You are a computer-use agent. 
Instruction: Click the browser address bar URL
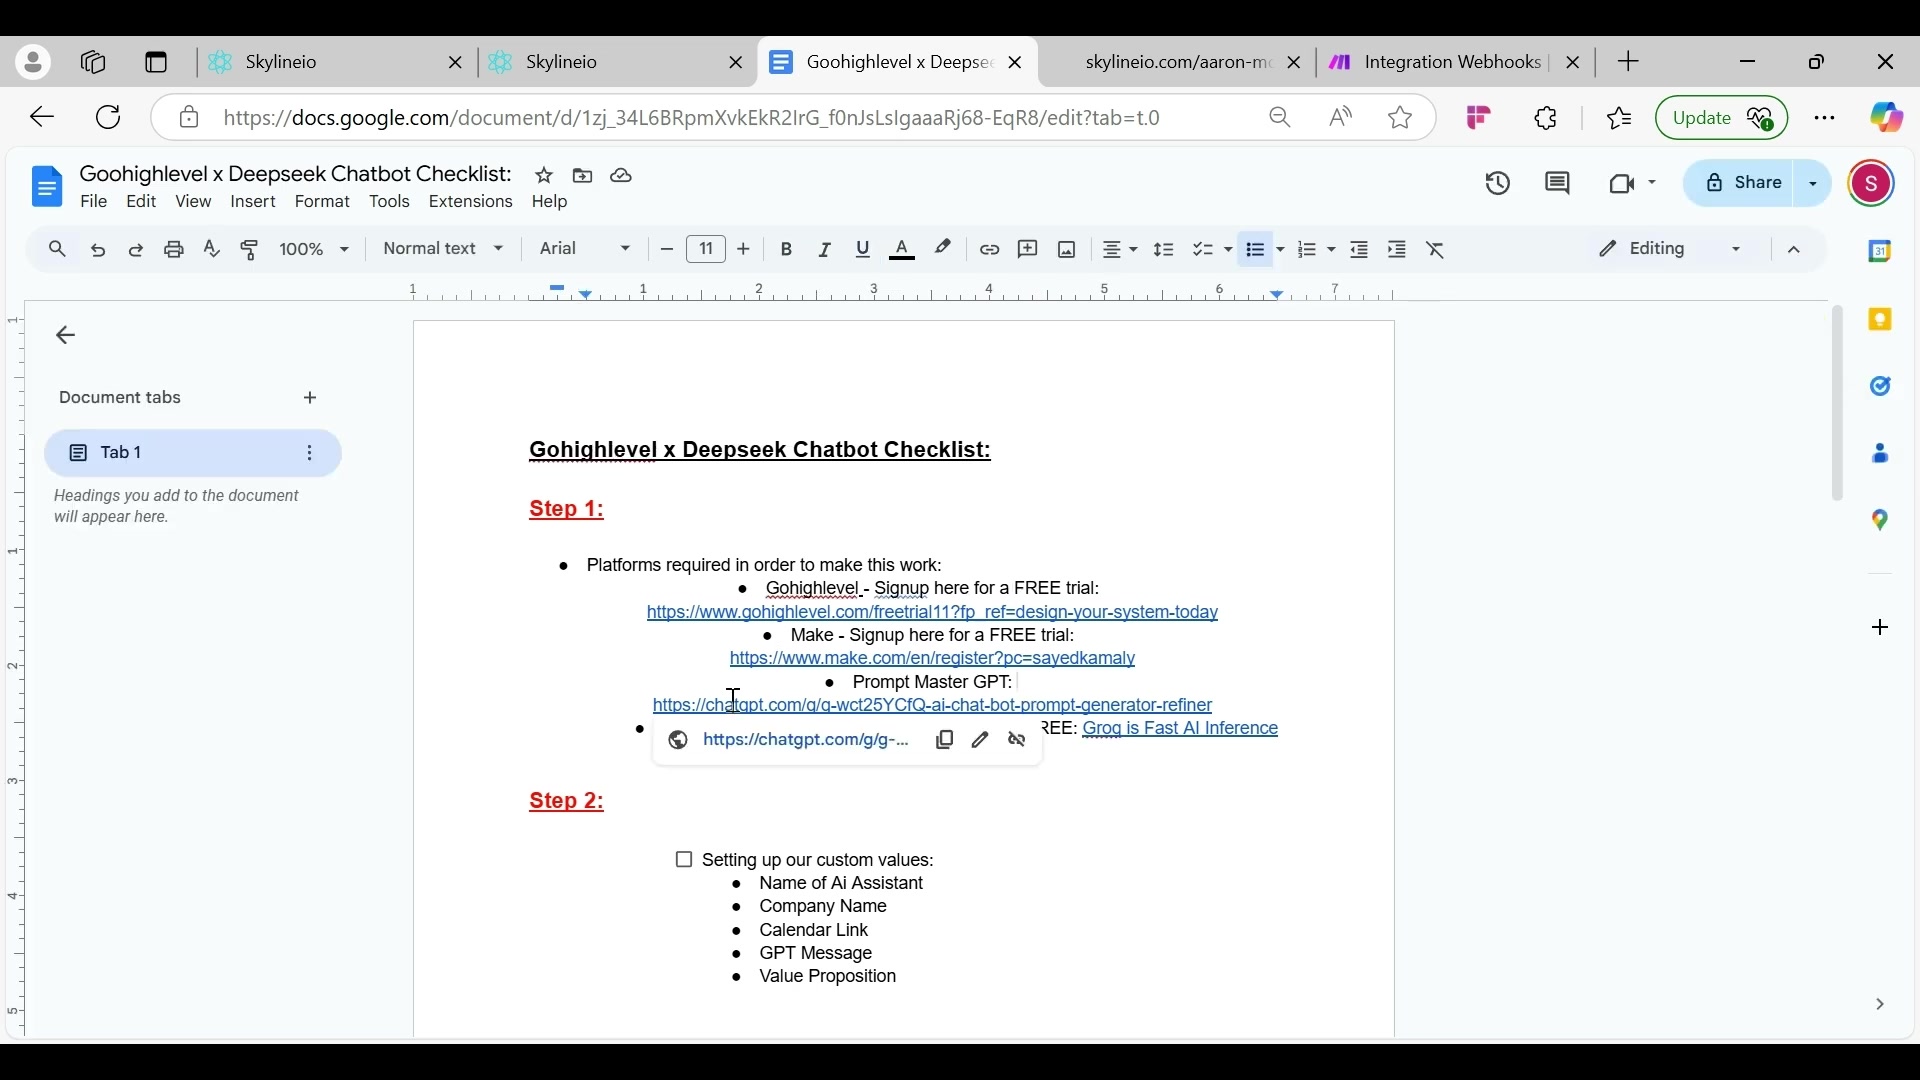point(693,119)
